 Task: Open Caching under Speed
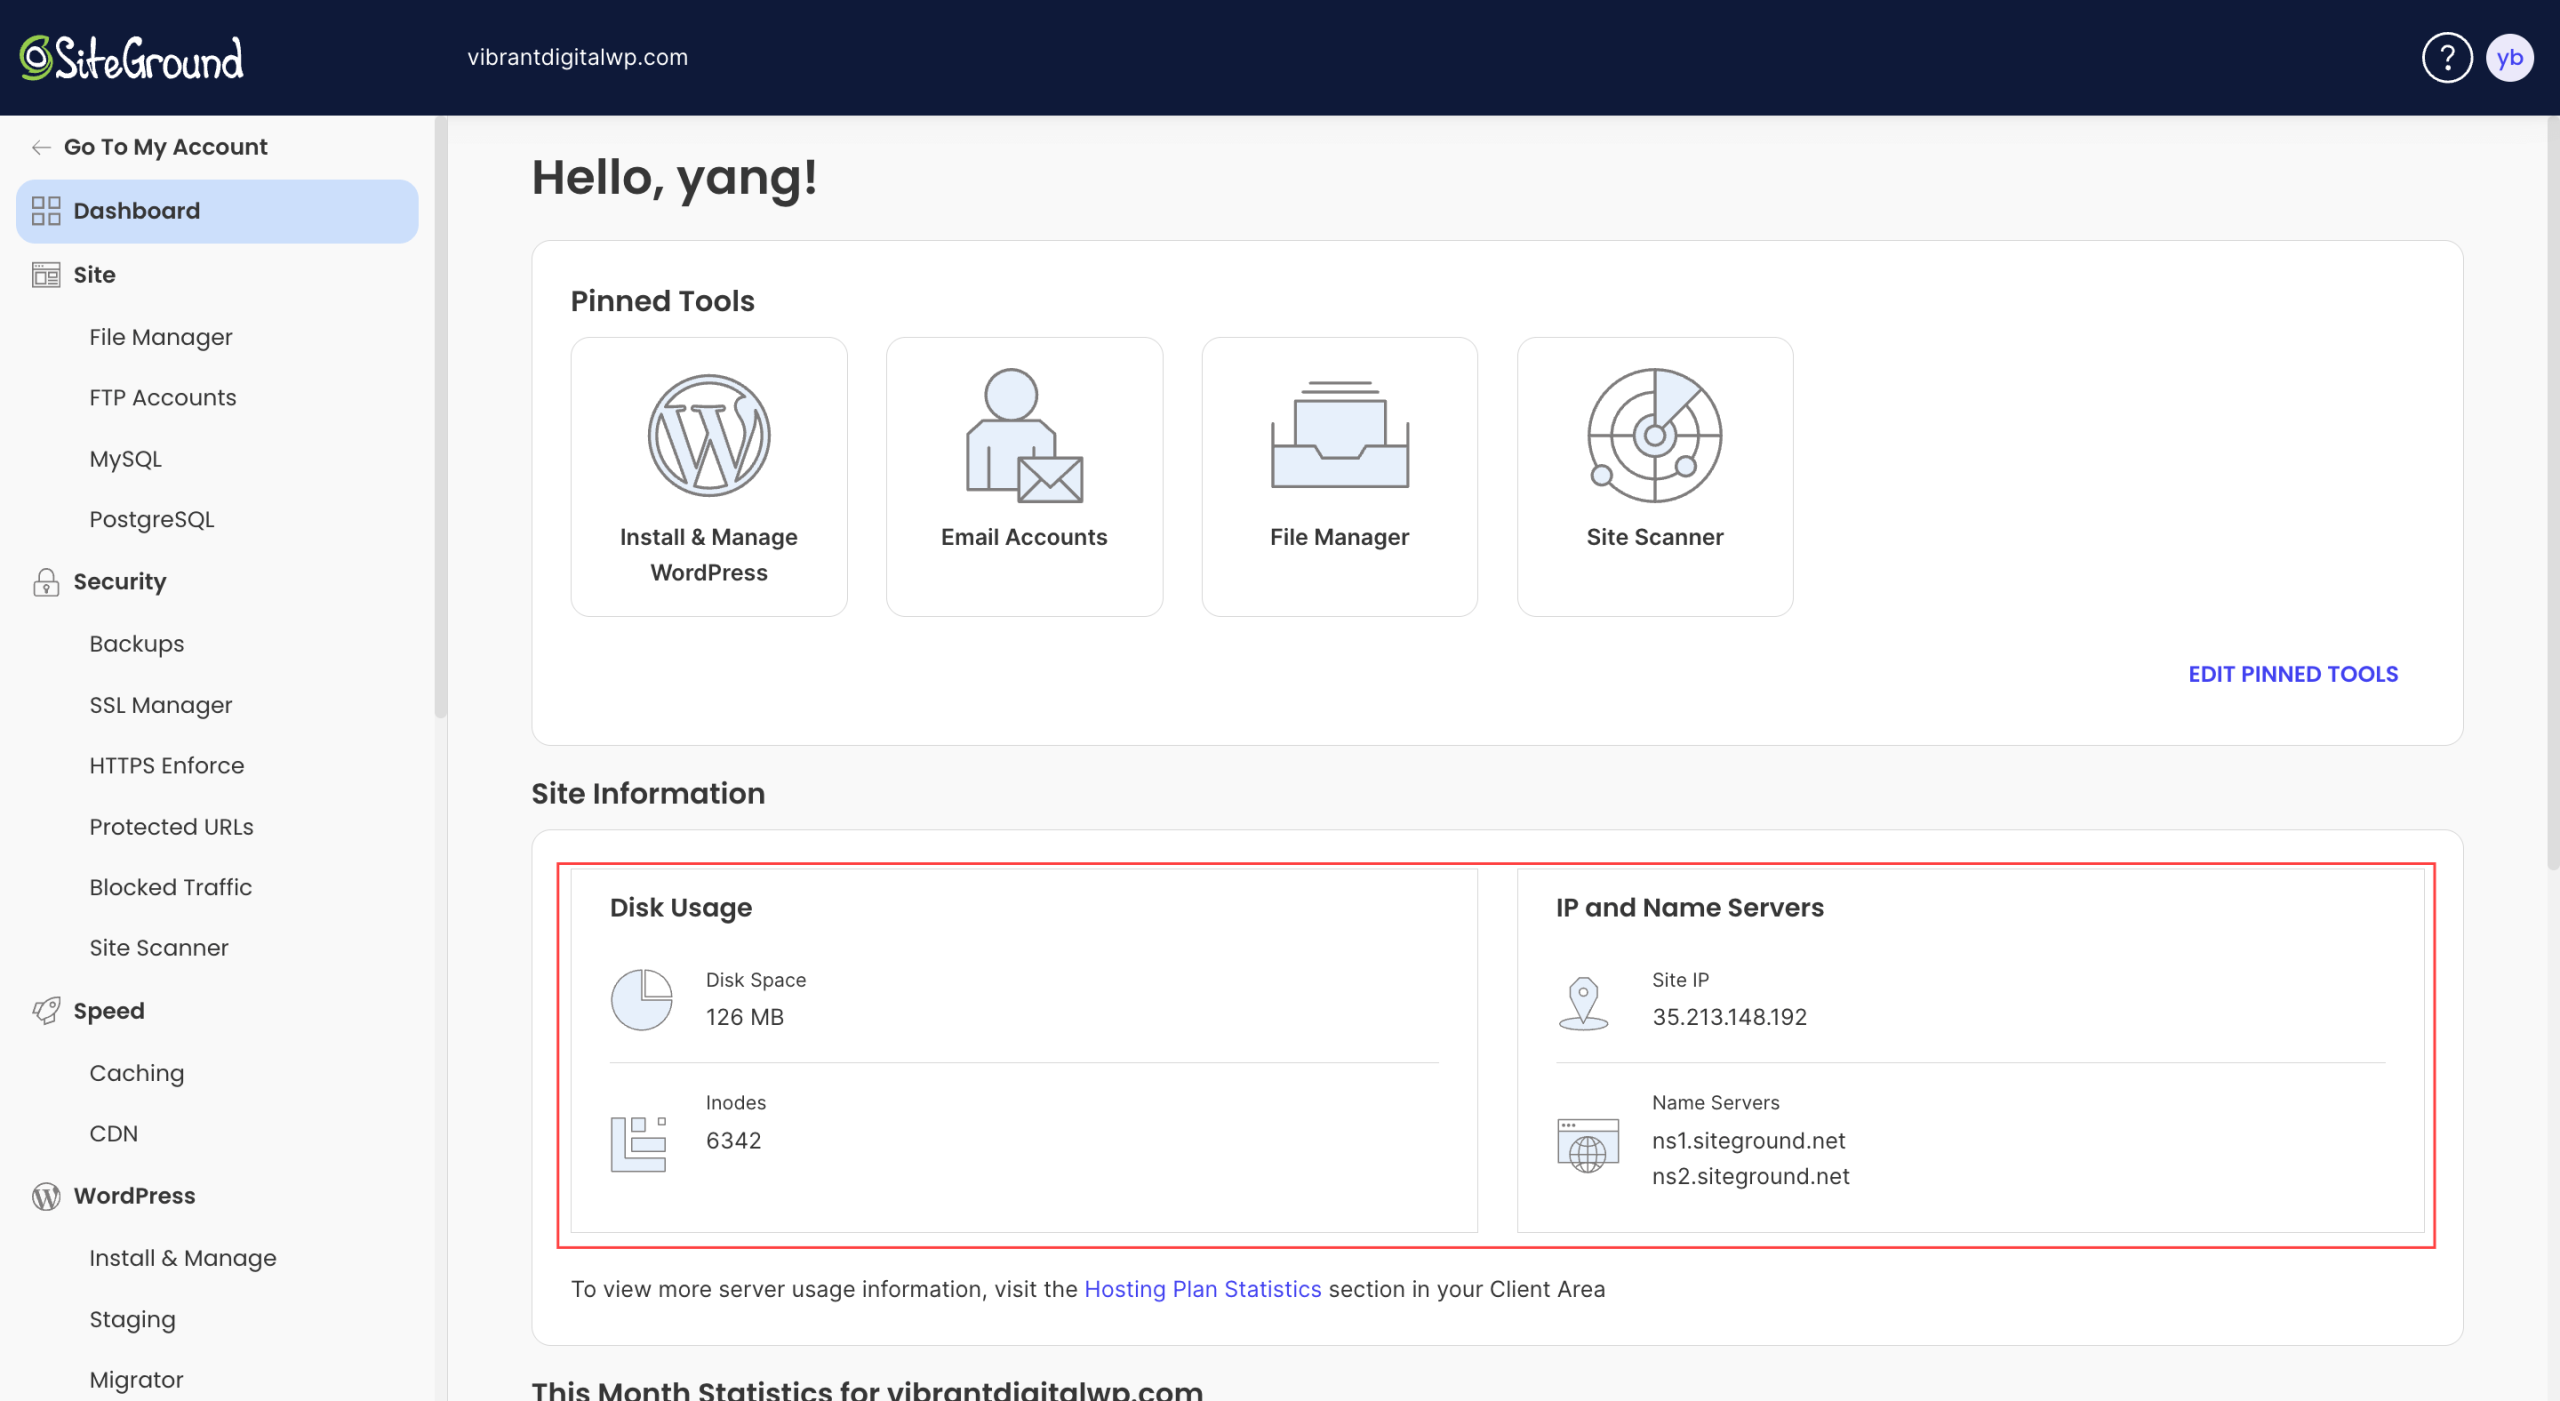pyautogui.click(x=137, y=1073)
